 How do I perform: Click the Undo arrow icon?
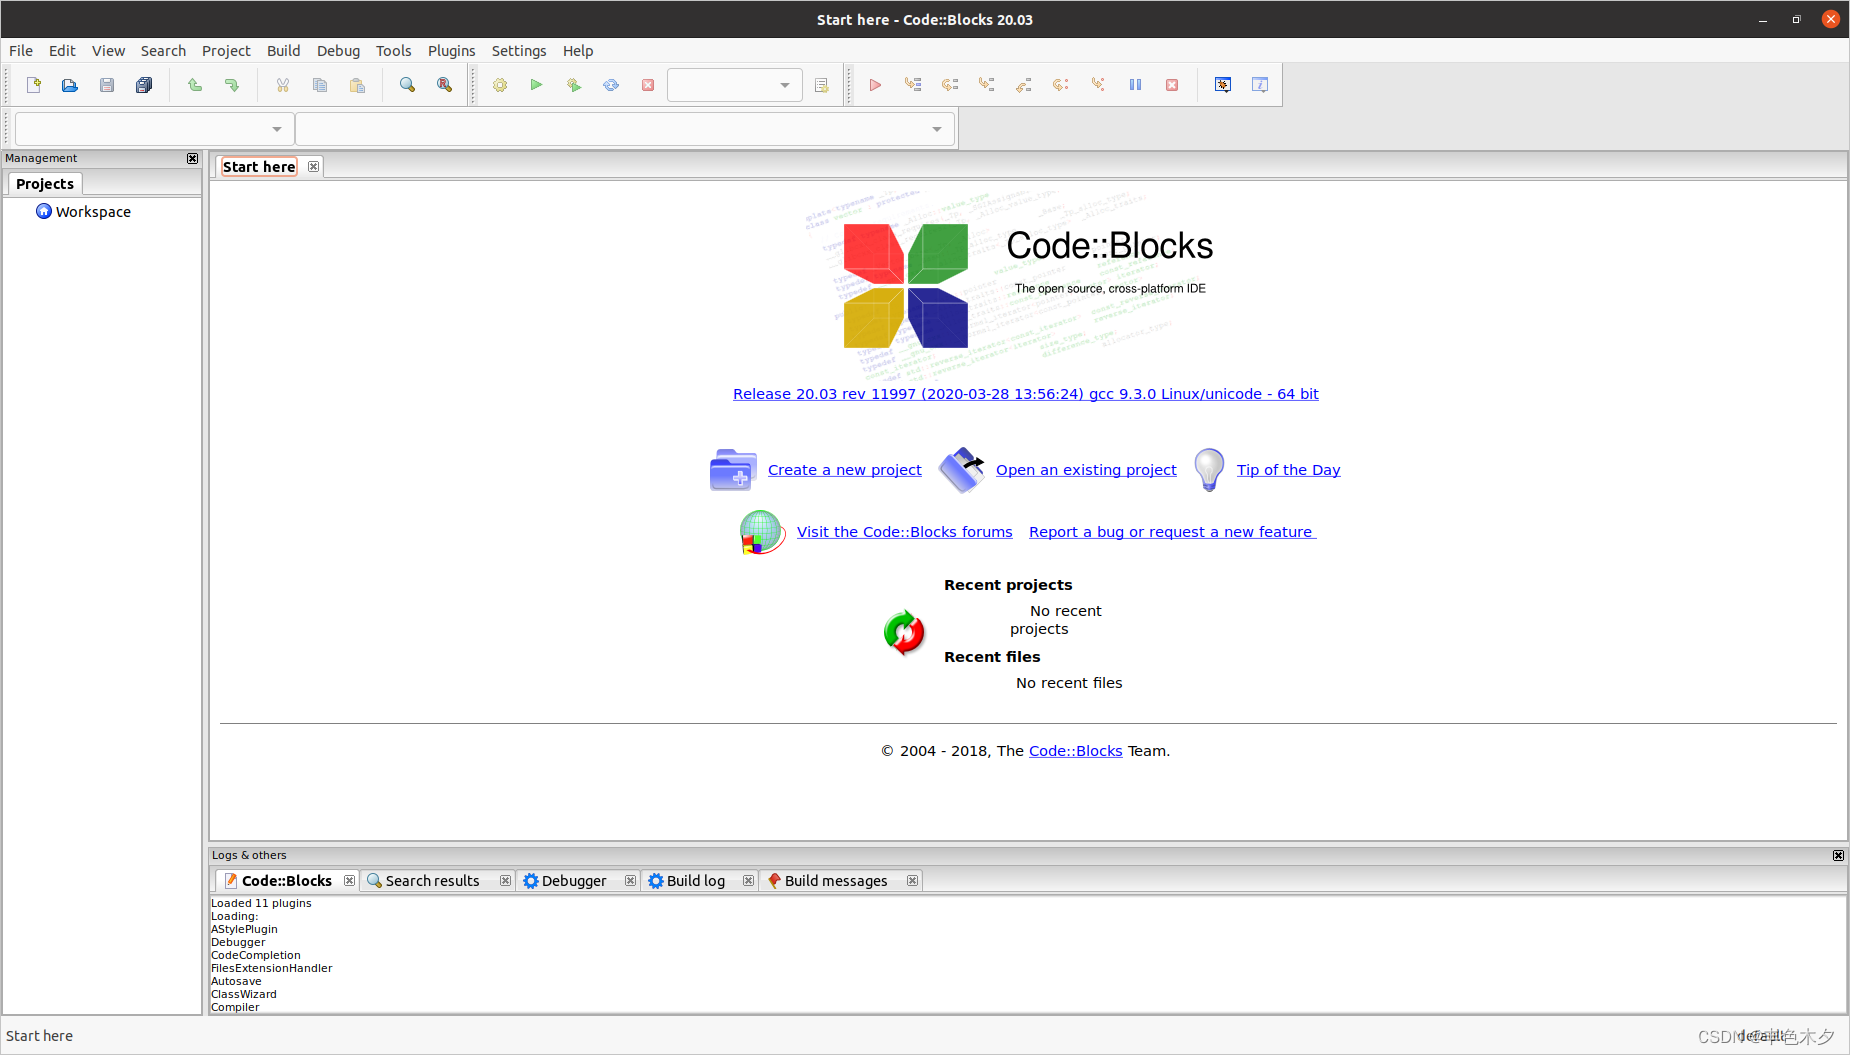(195, 85)
